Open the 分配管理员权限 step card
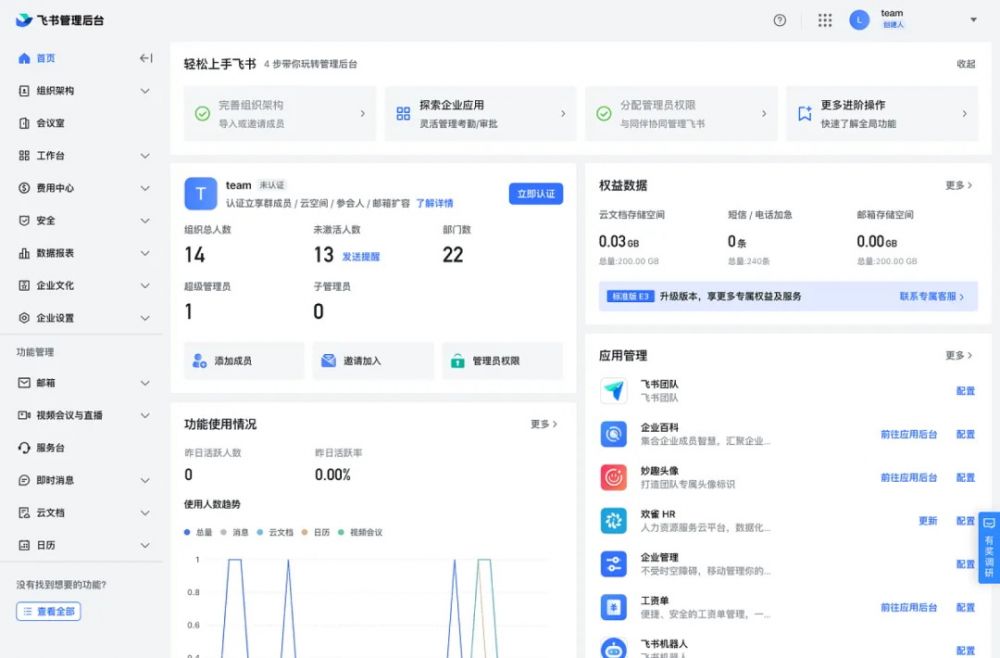Viewport: 1000px width, 658px height. (x=681, y=113)
